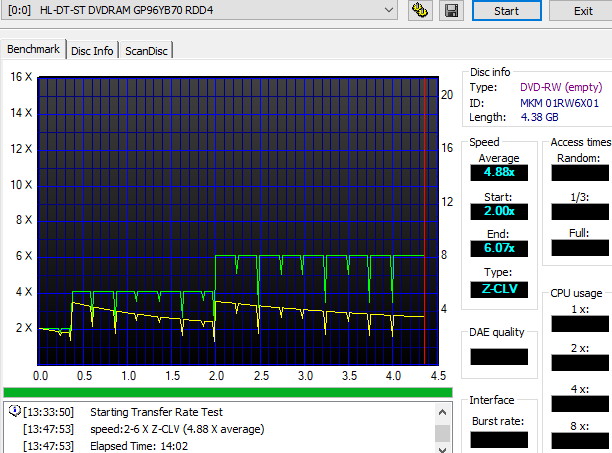Open the Disc Info tab
Screen dimensions: 612x453
coord(92,50)
